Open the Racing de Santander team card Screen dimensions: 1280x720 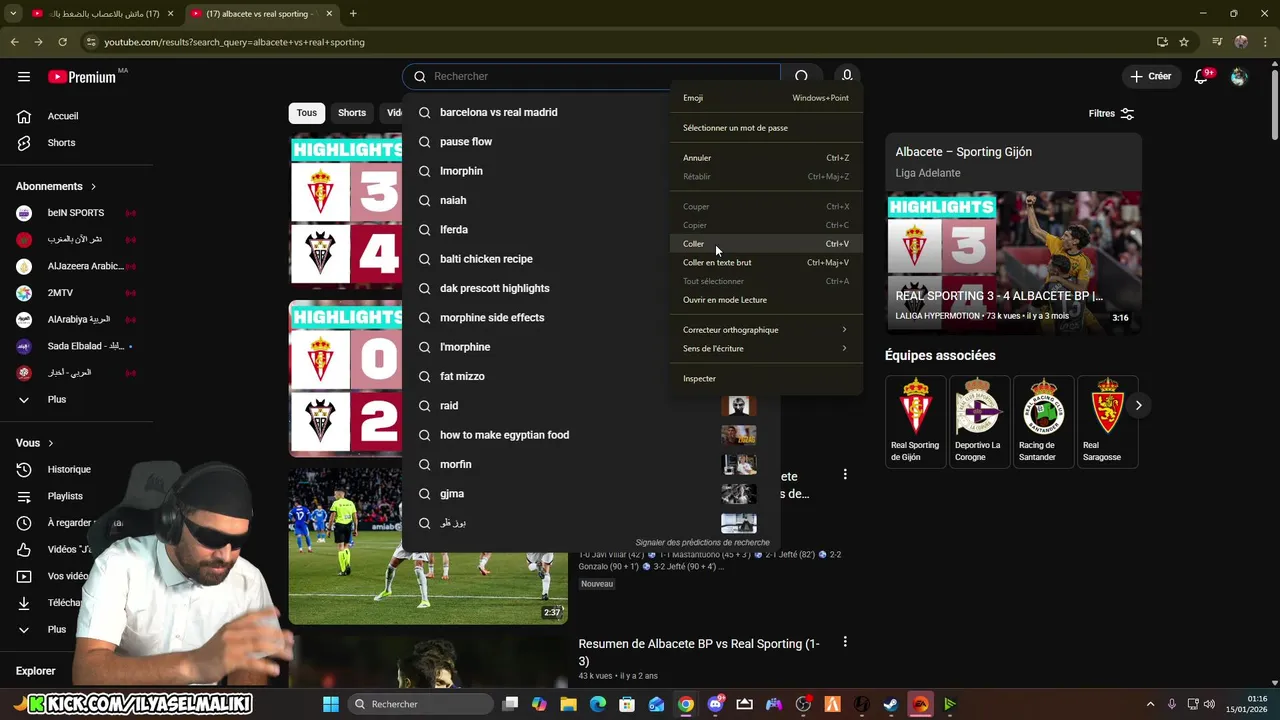1042,421
